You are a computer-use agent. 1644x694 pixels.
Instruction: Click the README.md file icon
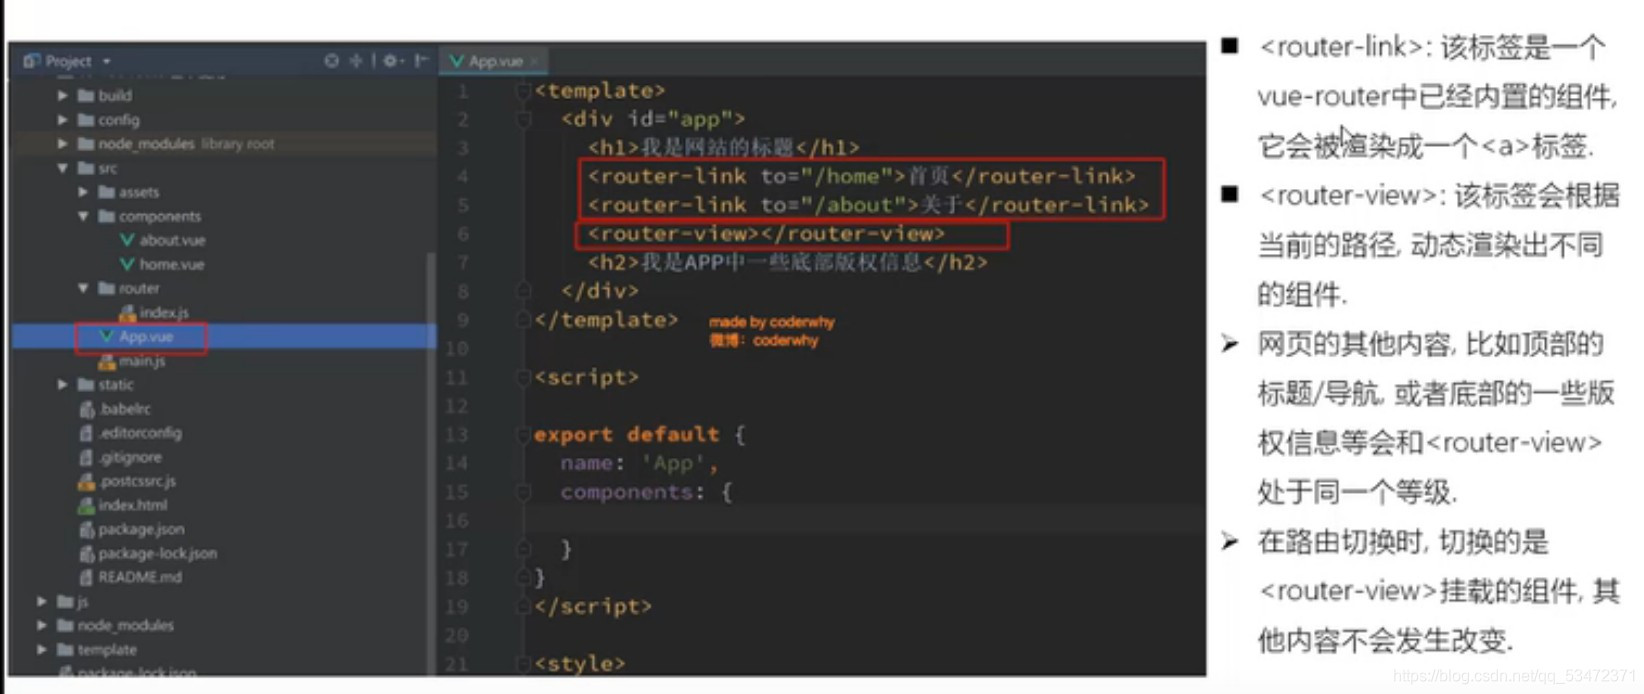pos(87,577)
